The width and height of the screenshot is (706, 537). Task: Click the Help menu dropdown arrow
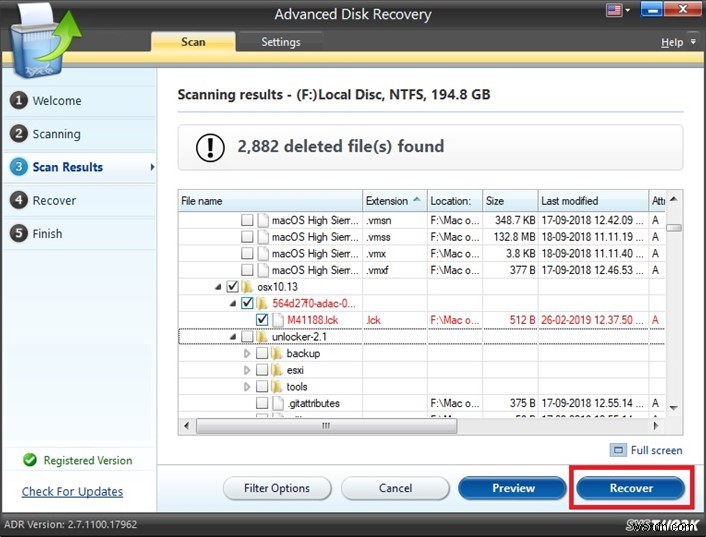(x=693, y=42)
